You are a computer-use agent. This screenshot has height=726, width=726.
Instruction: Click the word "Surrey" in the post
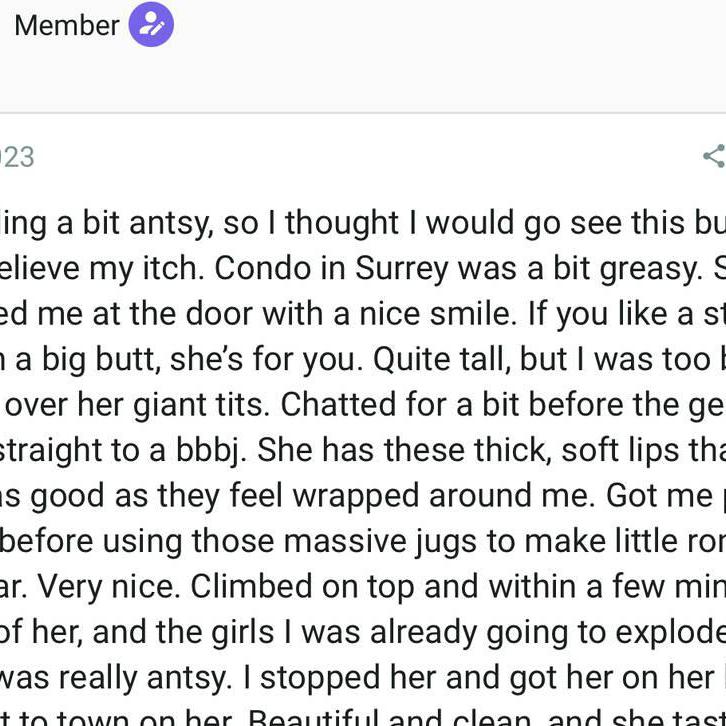(x=401, y=269)
